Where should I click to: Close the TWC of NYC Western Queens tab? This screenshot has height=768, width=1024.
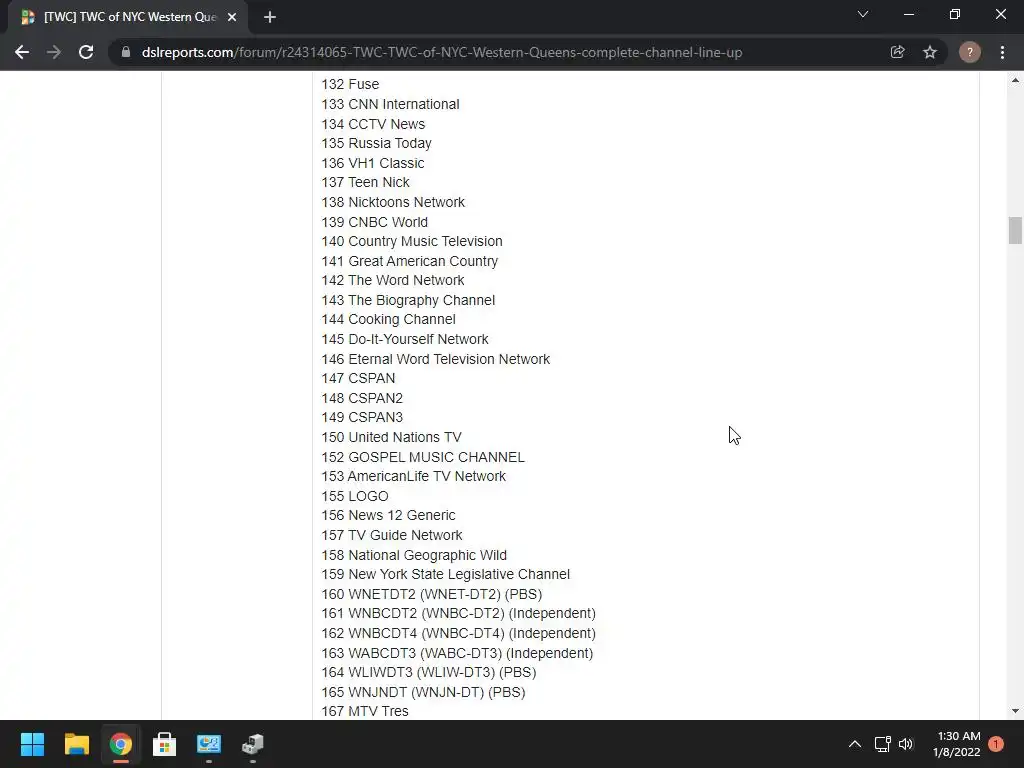tap(232, 17)
